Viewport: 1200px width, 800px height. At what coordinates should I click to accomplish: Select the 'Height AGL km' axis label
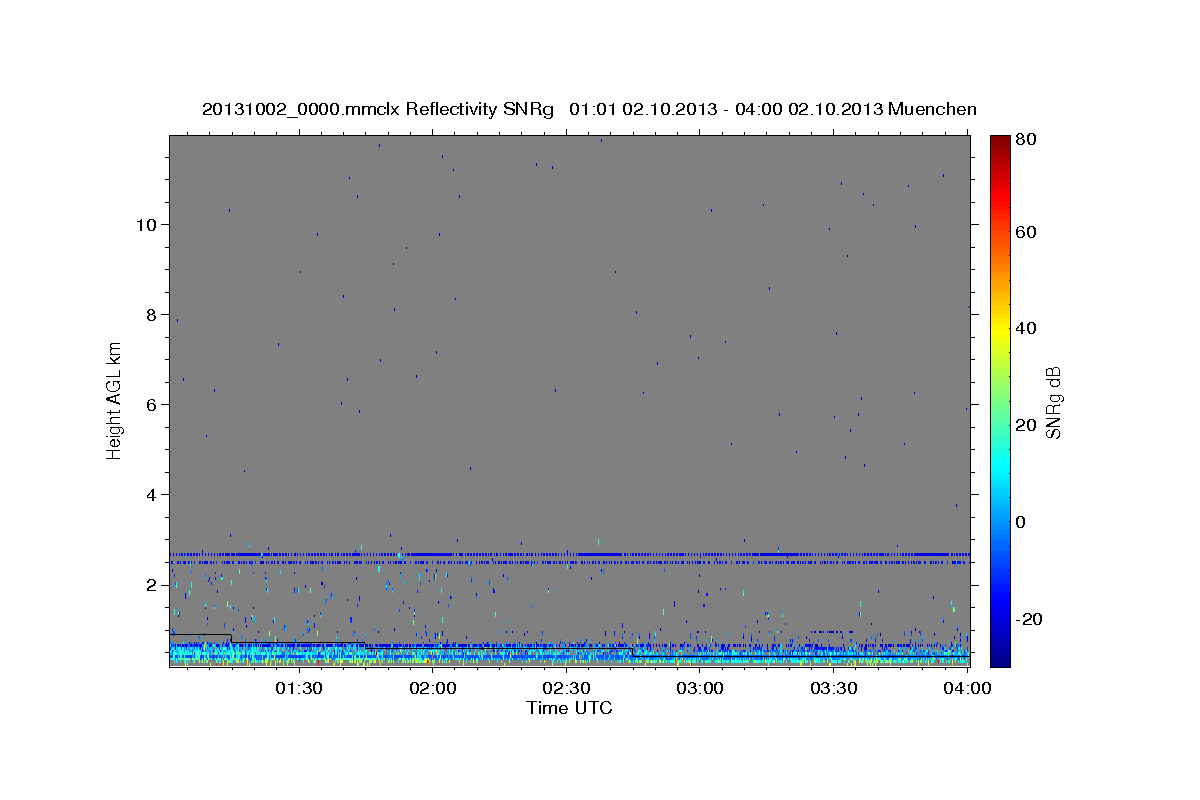[x=115, y=400]
